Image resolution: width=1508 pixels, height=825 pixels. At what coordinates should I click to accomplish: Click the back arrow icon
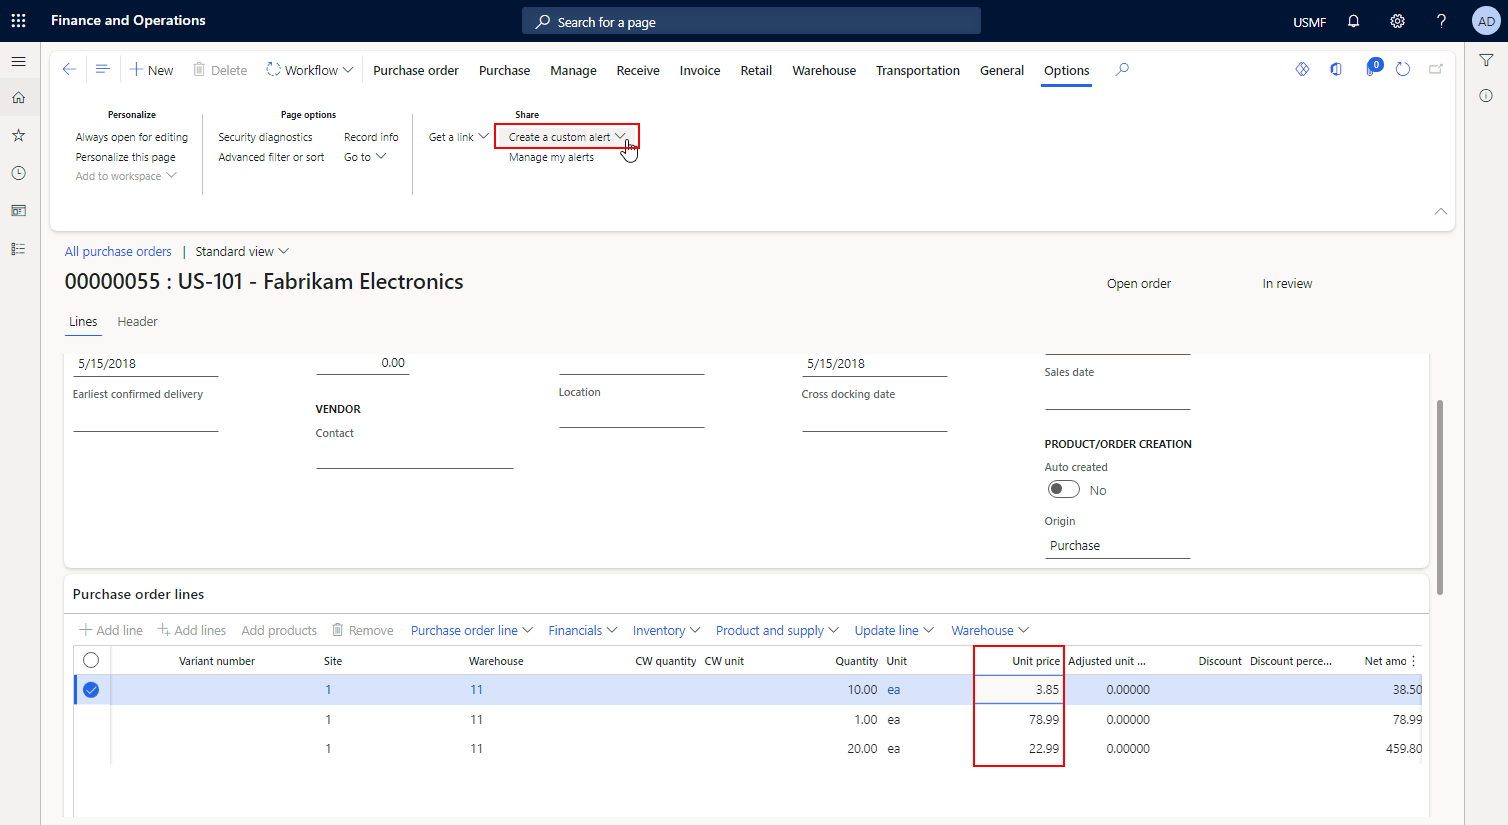click(x=69, y=69)
